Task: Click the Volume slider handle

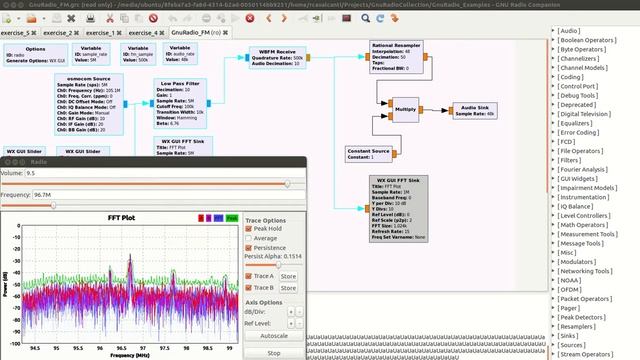Action: (287, 184)
